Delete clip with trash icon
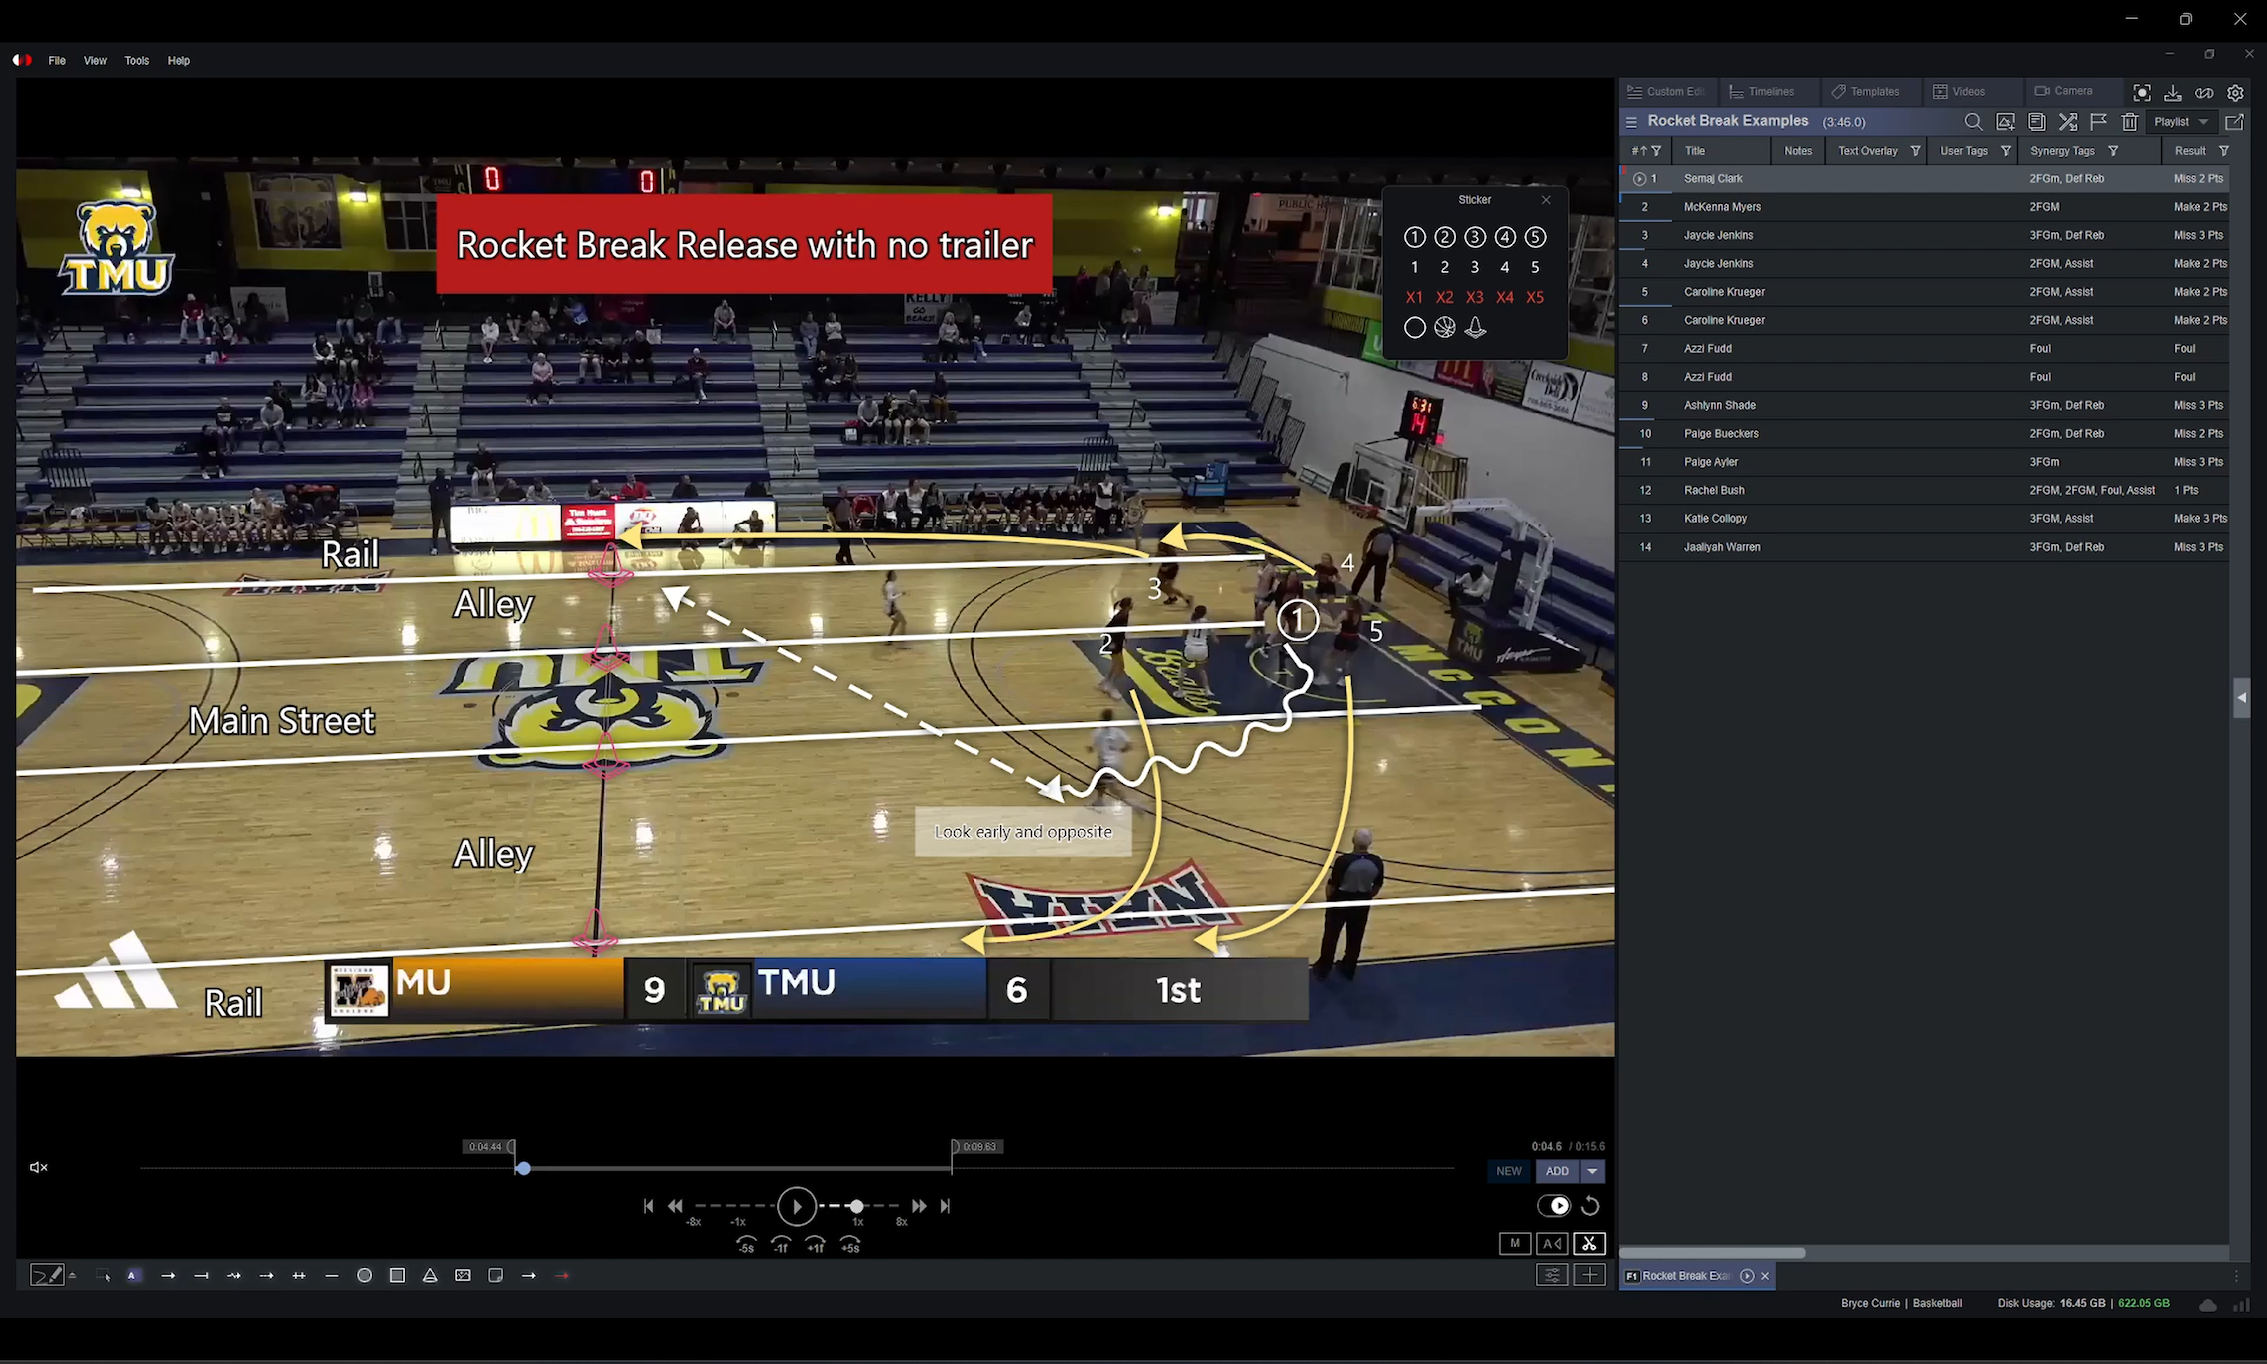The image size is (2267, 1364). pos(2129,122)
